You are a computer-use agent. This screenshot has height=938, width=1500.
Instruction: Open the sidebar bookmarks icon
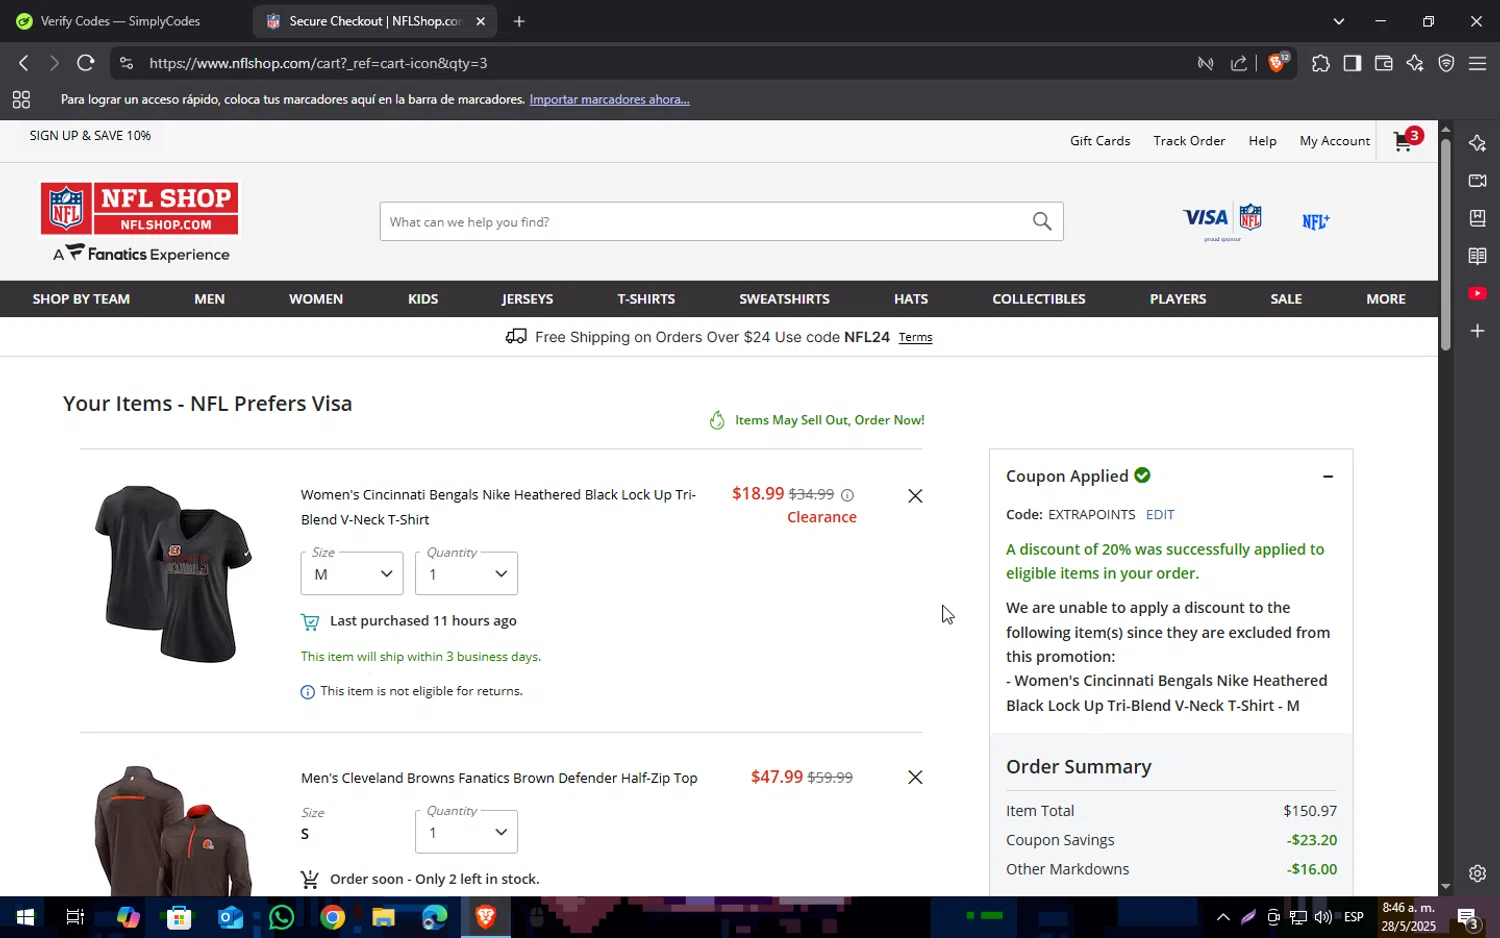[1477, 218]
